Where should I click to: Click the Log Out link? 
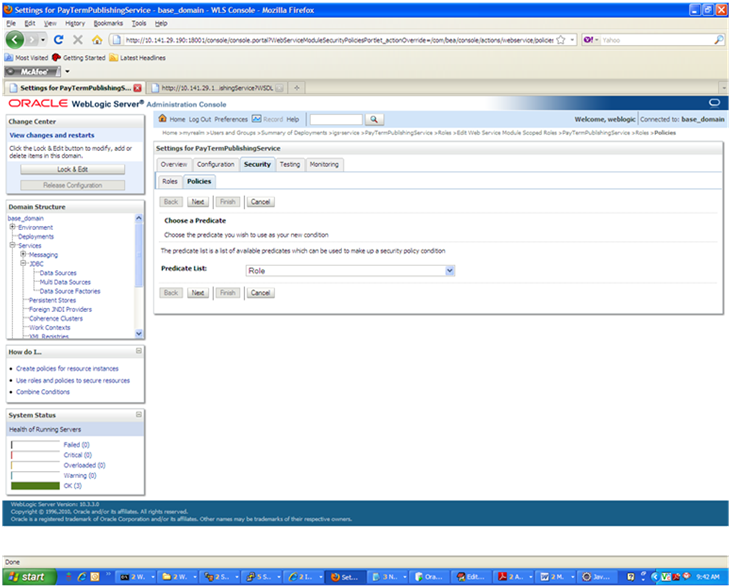point(200,119)
